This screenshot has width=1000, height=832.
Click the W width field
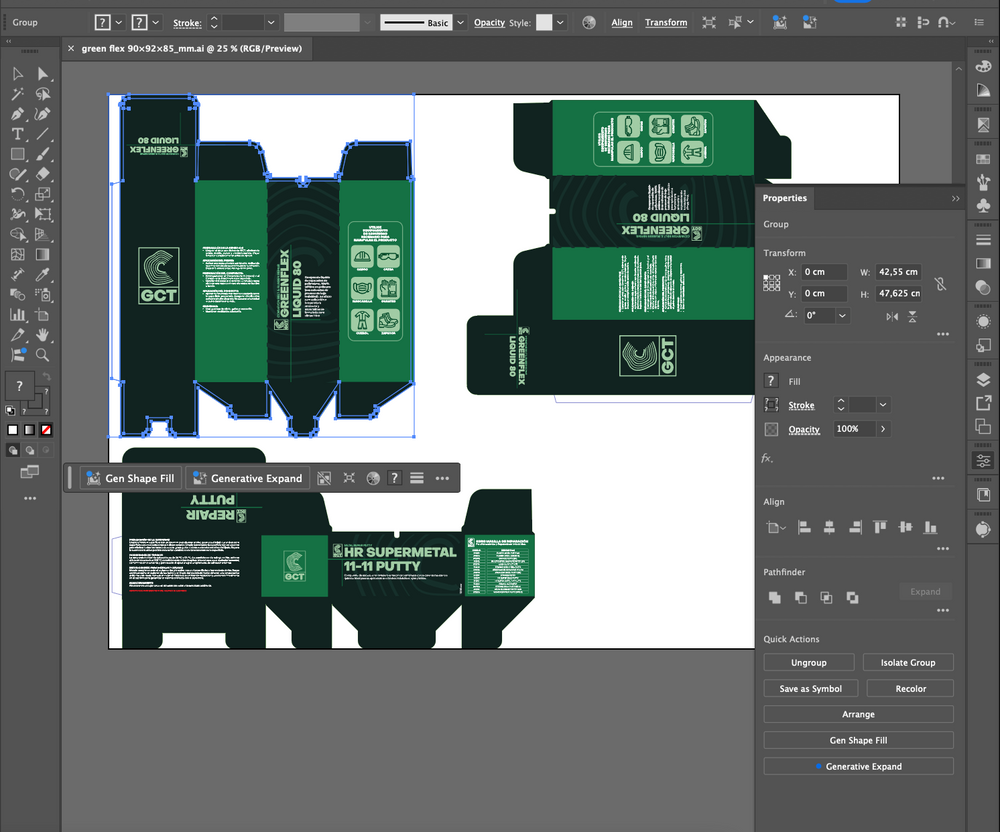coord(899,272)
